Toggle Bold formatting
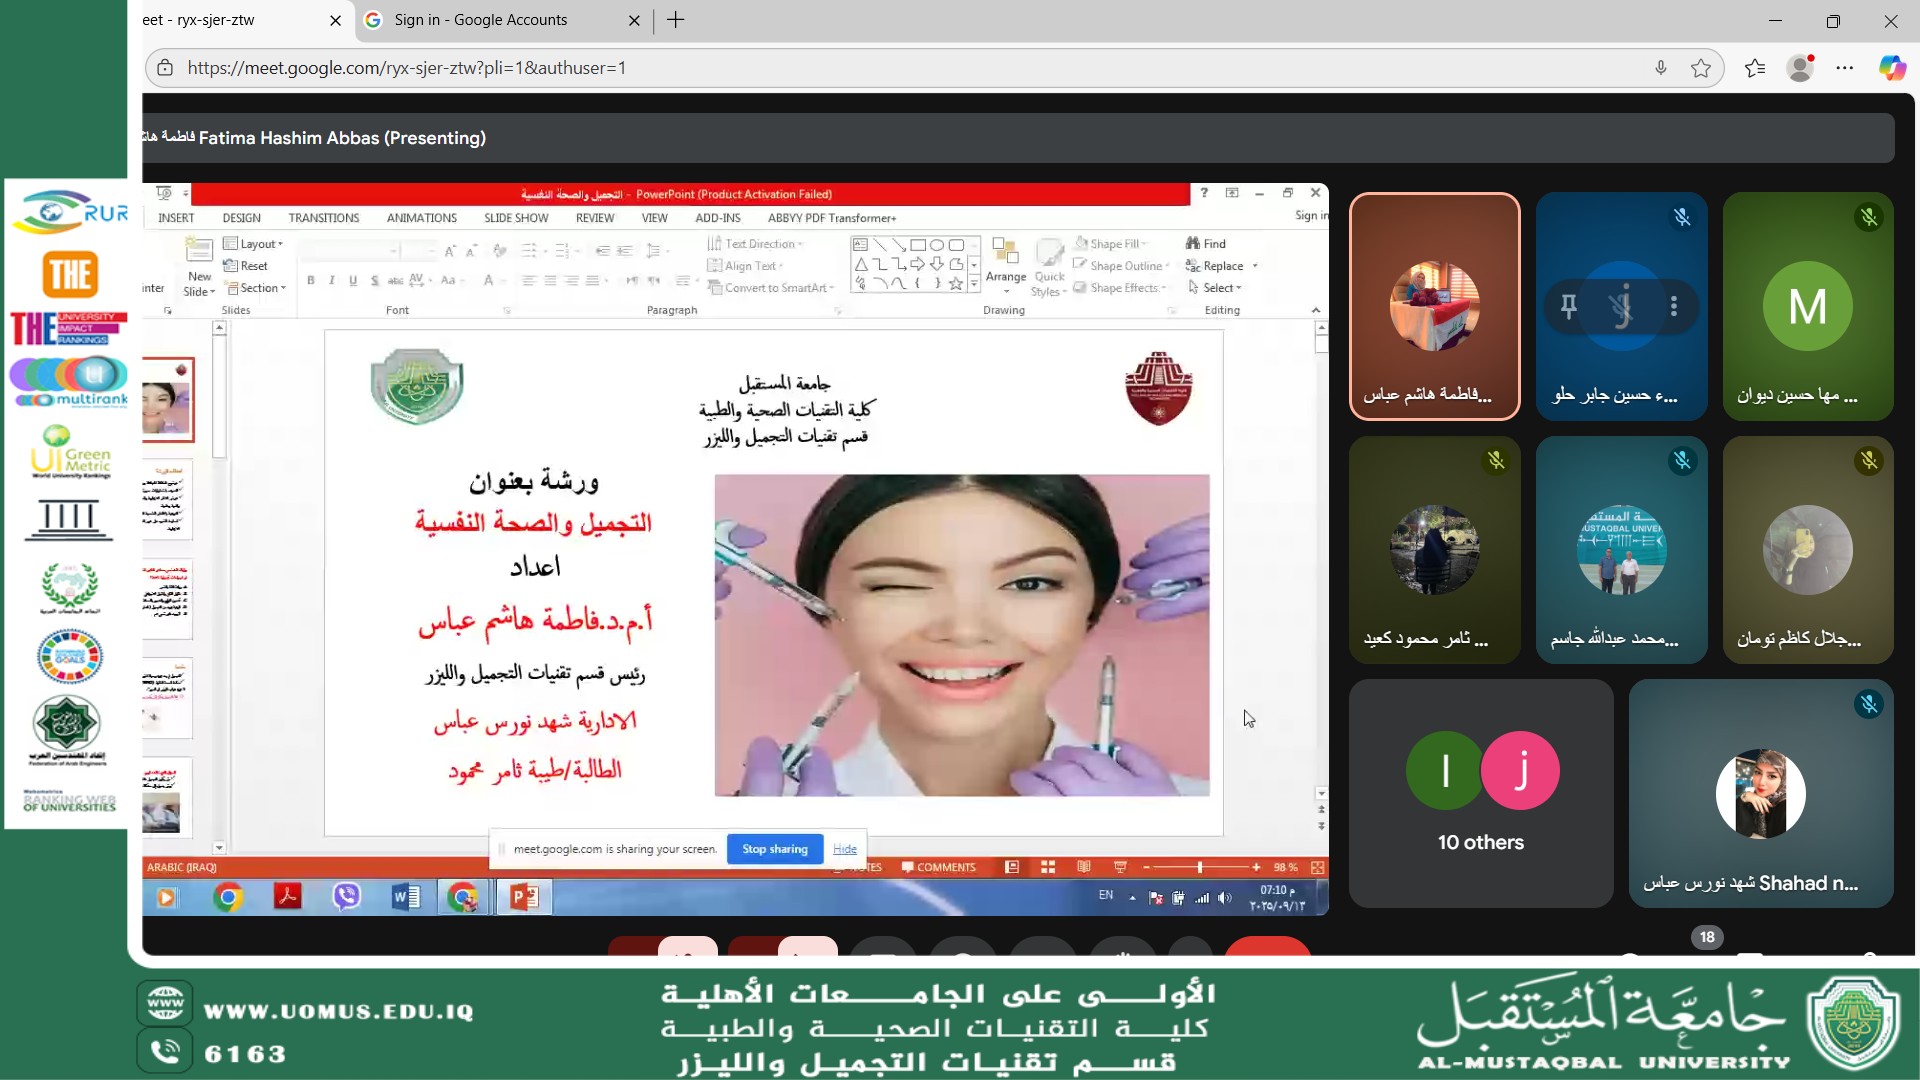This screenshot has width=1920, height=1080. tap(311, 281)
